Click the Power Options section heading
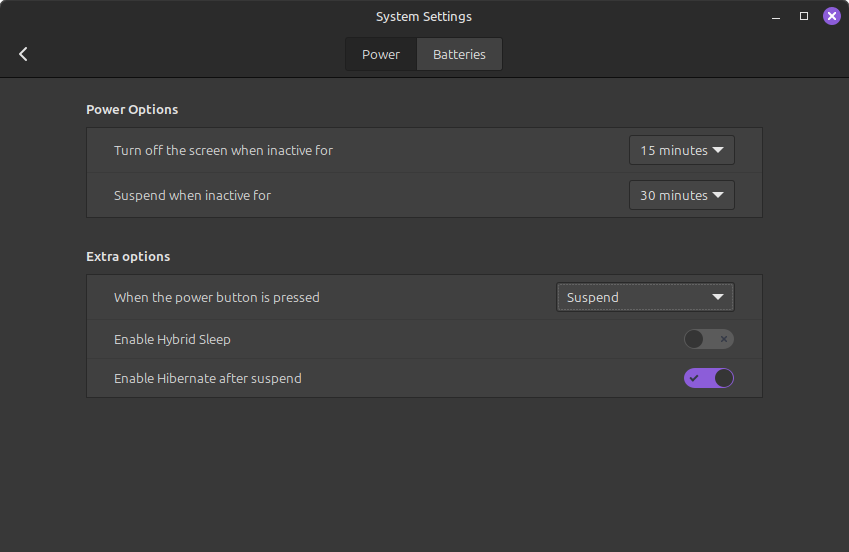This screenshot has height=552, width=849. pyautogui.click(x=132, y=110)
